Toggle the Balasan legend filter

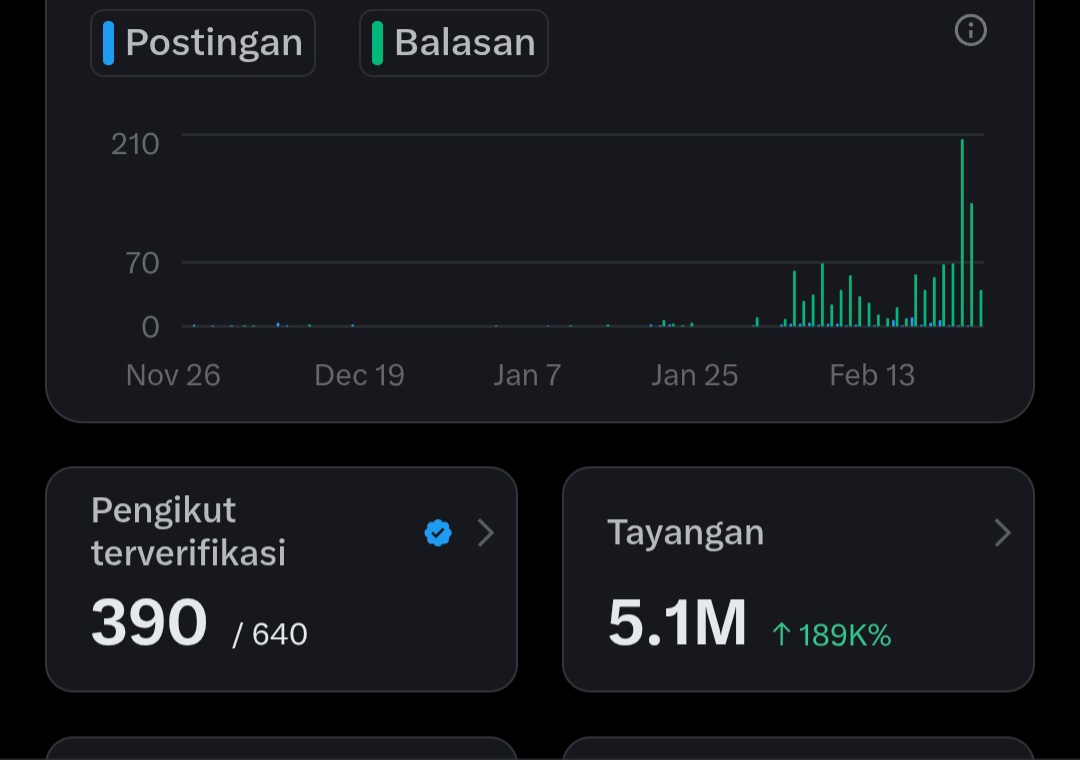[x=454, y=43]
